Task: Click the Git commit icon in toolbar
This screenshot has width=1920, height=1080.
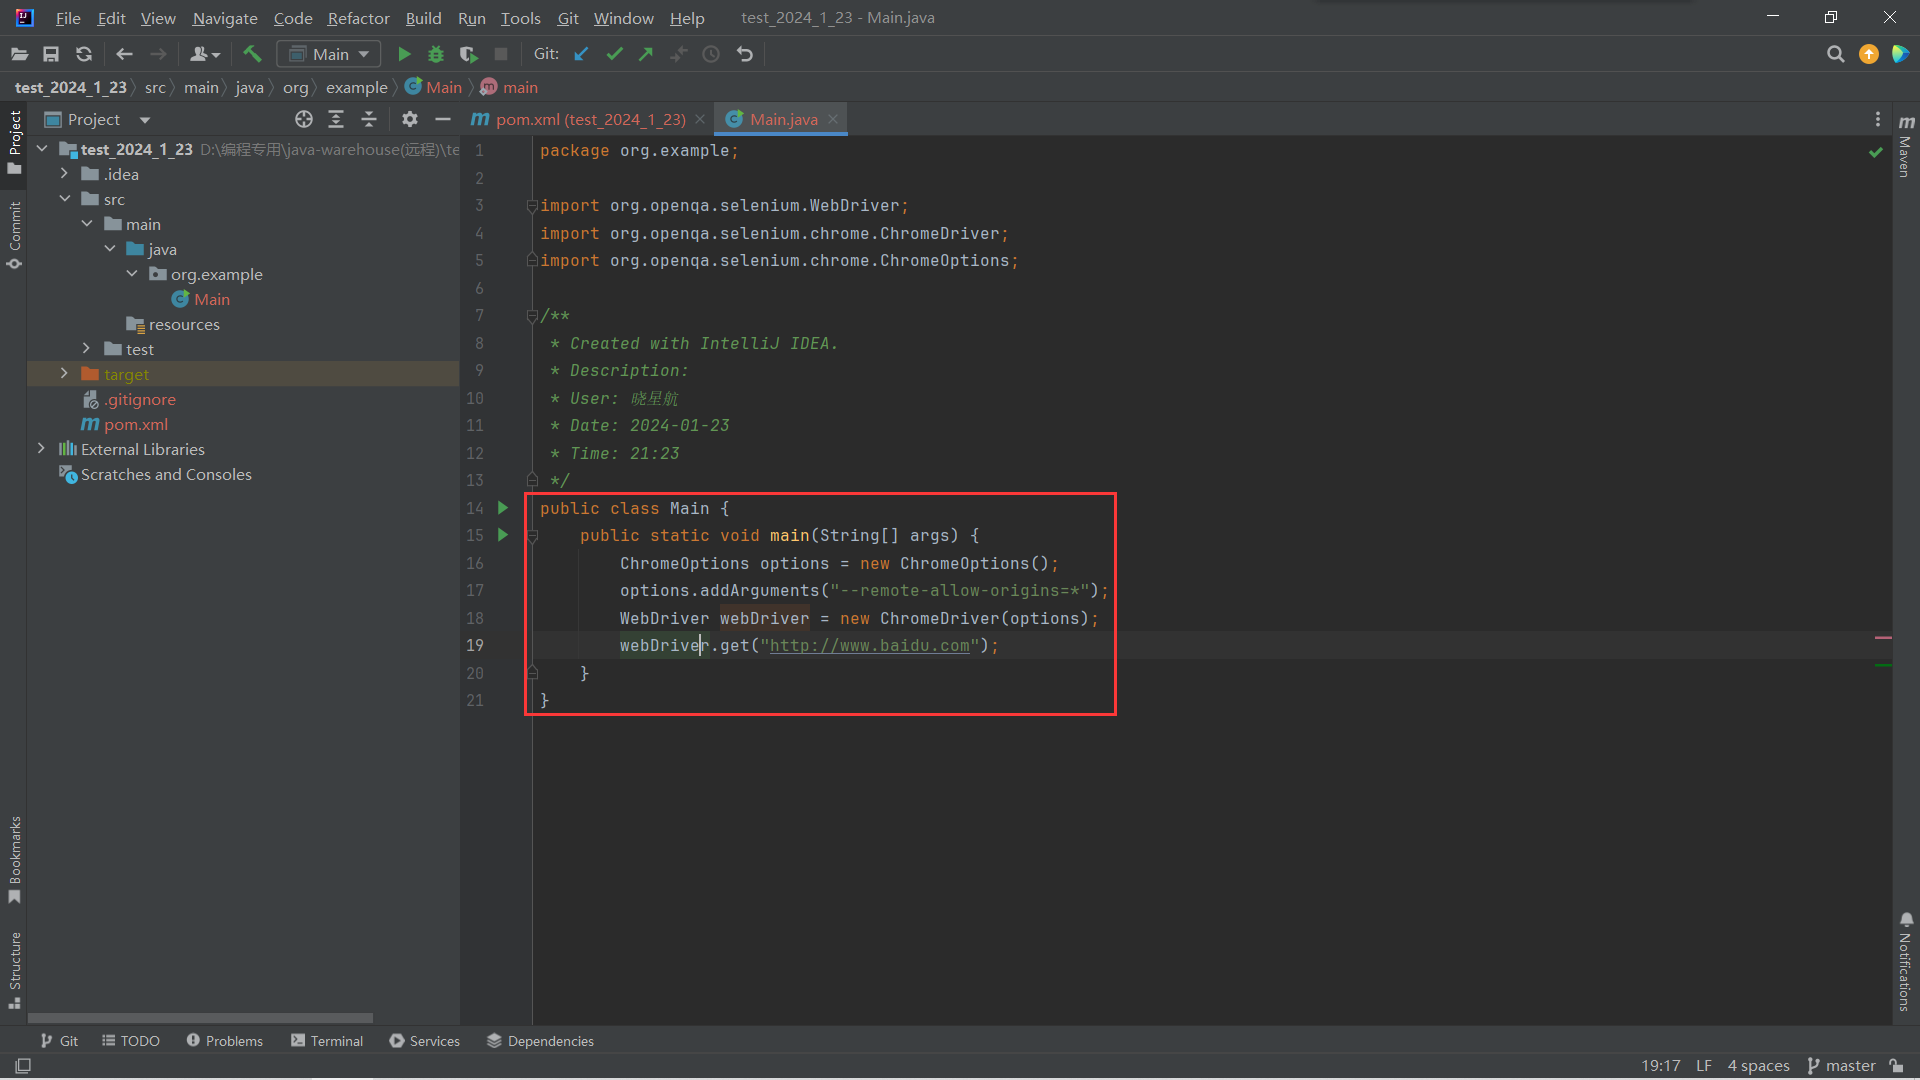Action: pos(615,54)
